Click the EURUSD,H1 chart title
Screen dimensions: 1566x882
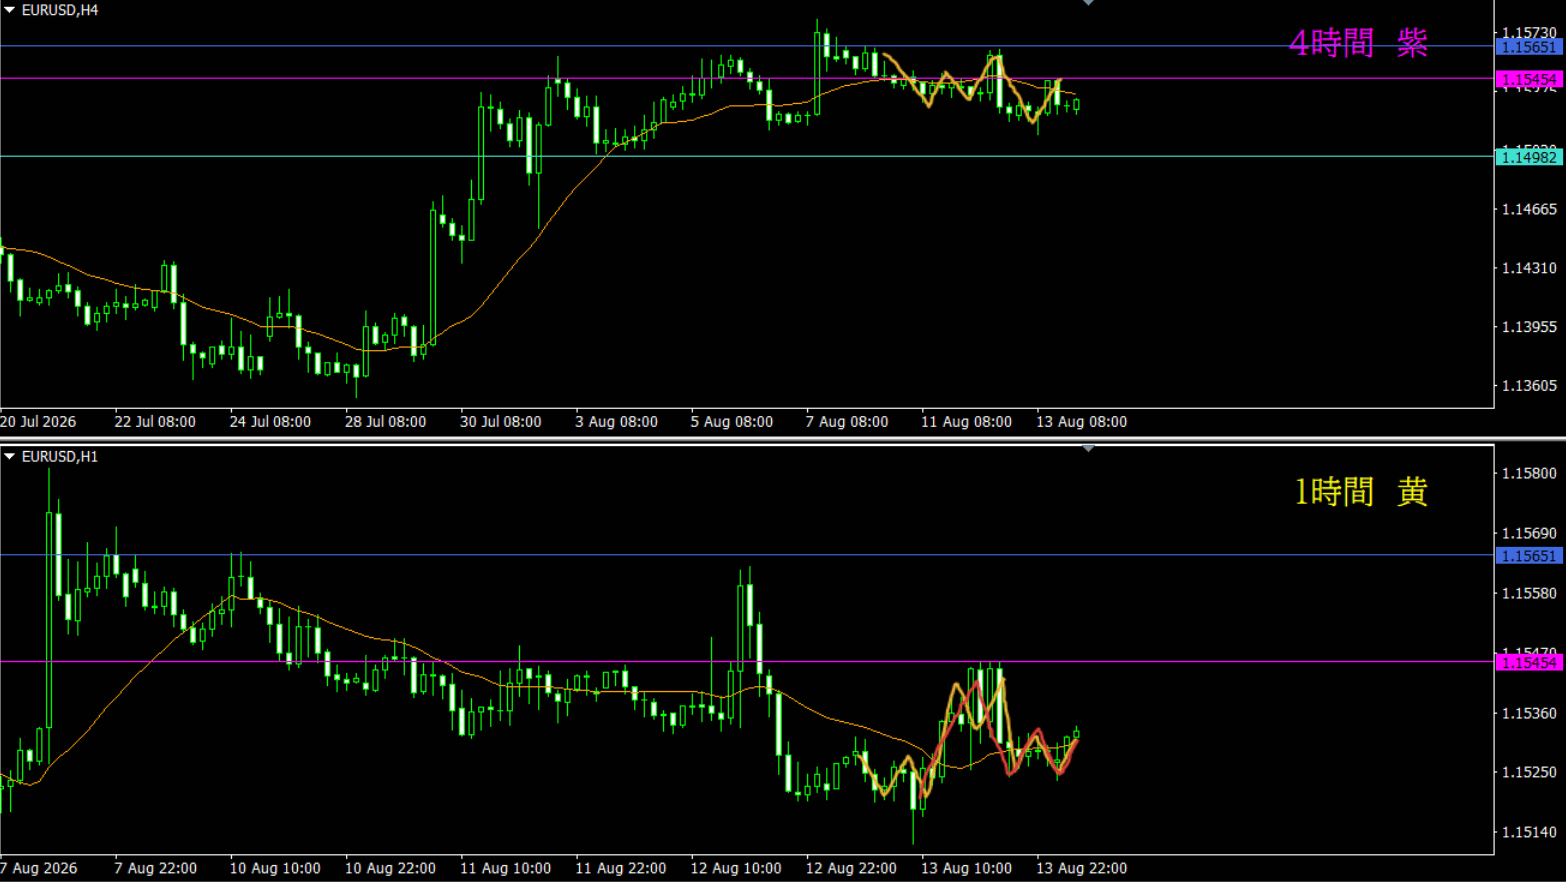pos(60,456)
